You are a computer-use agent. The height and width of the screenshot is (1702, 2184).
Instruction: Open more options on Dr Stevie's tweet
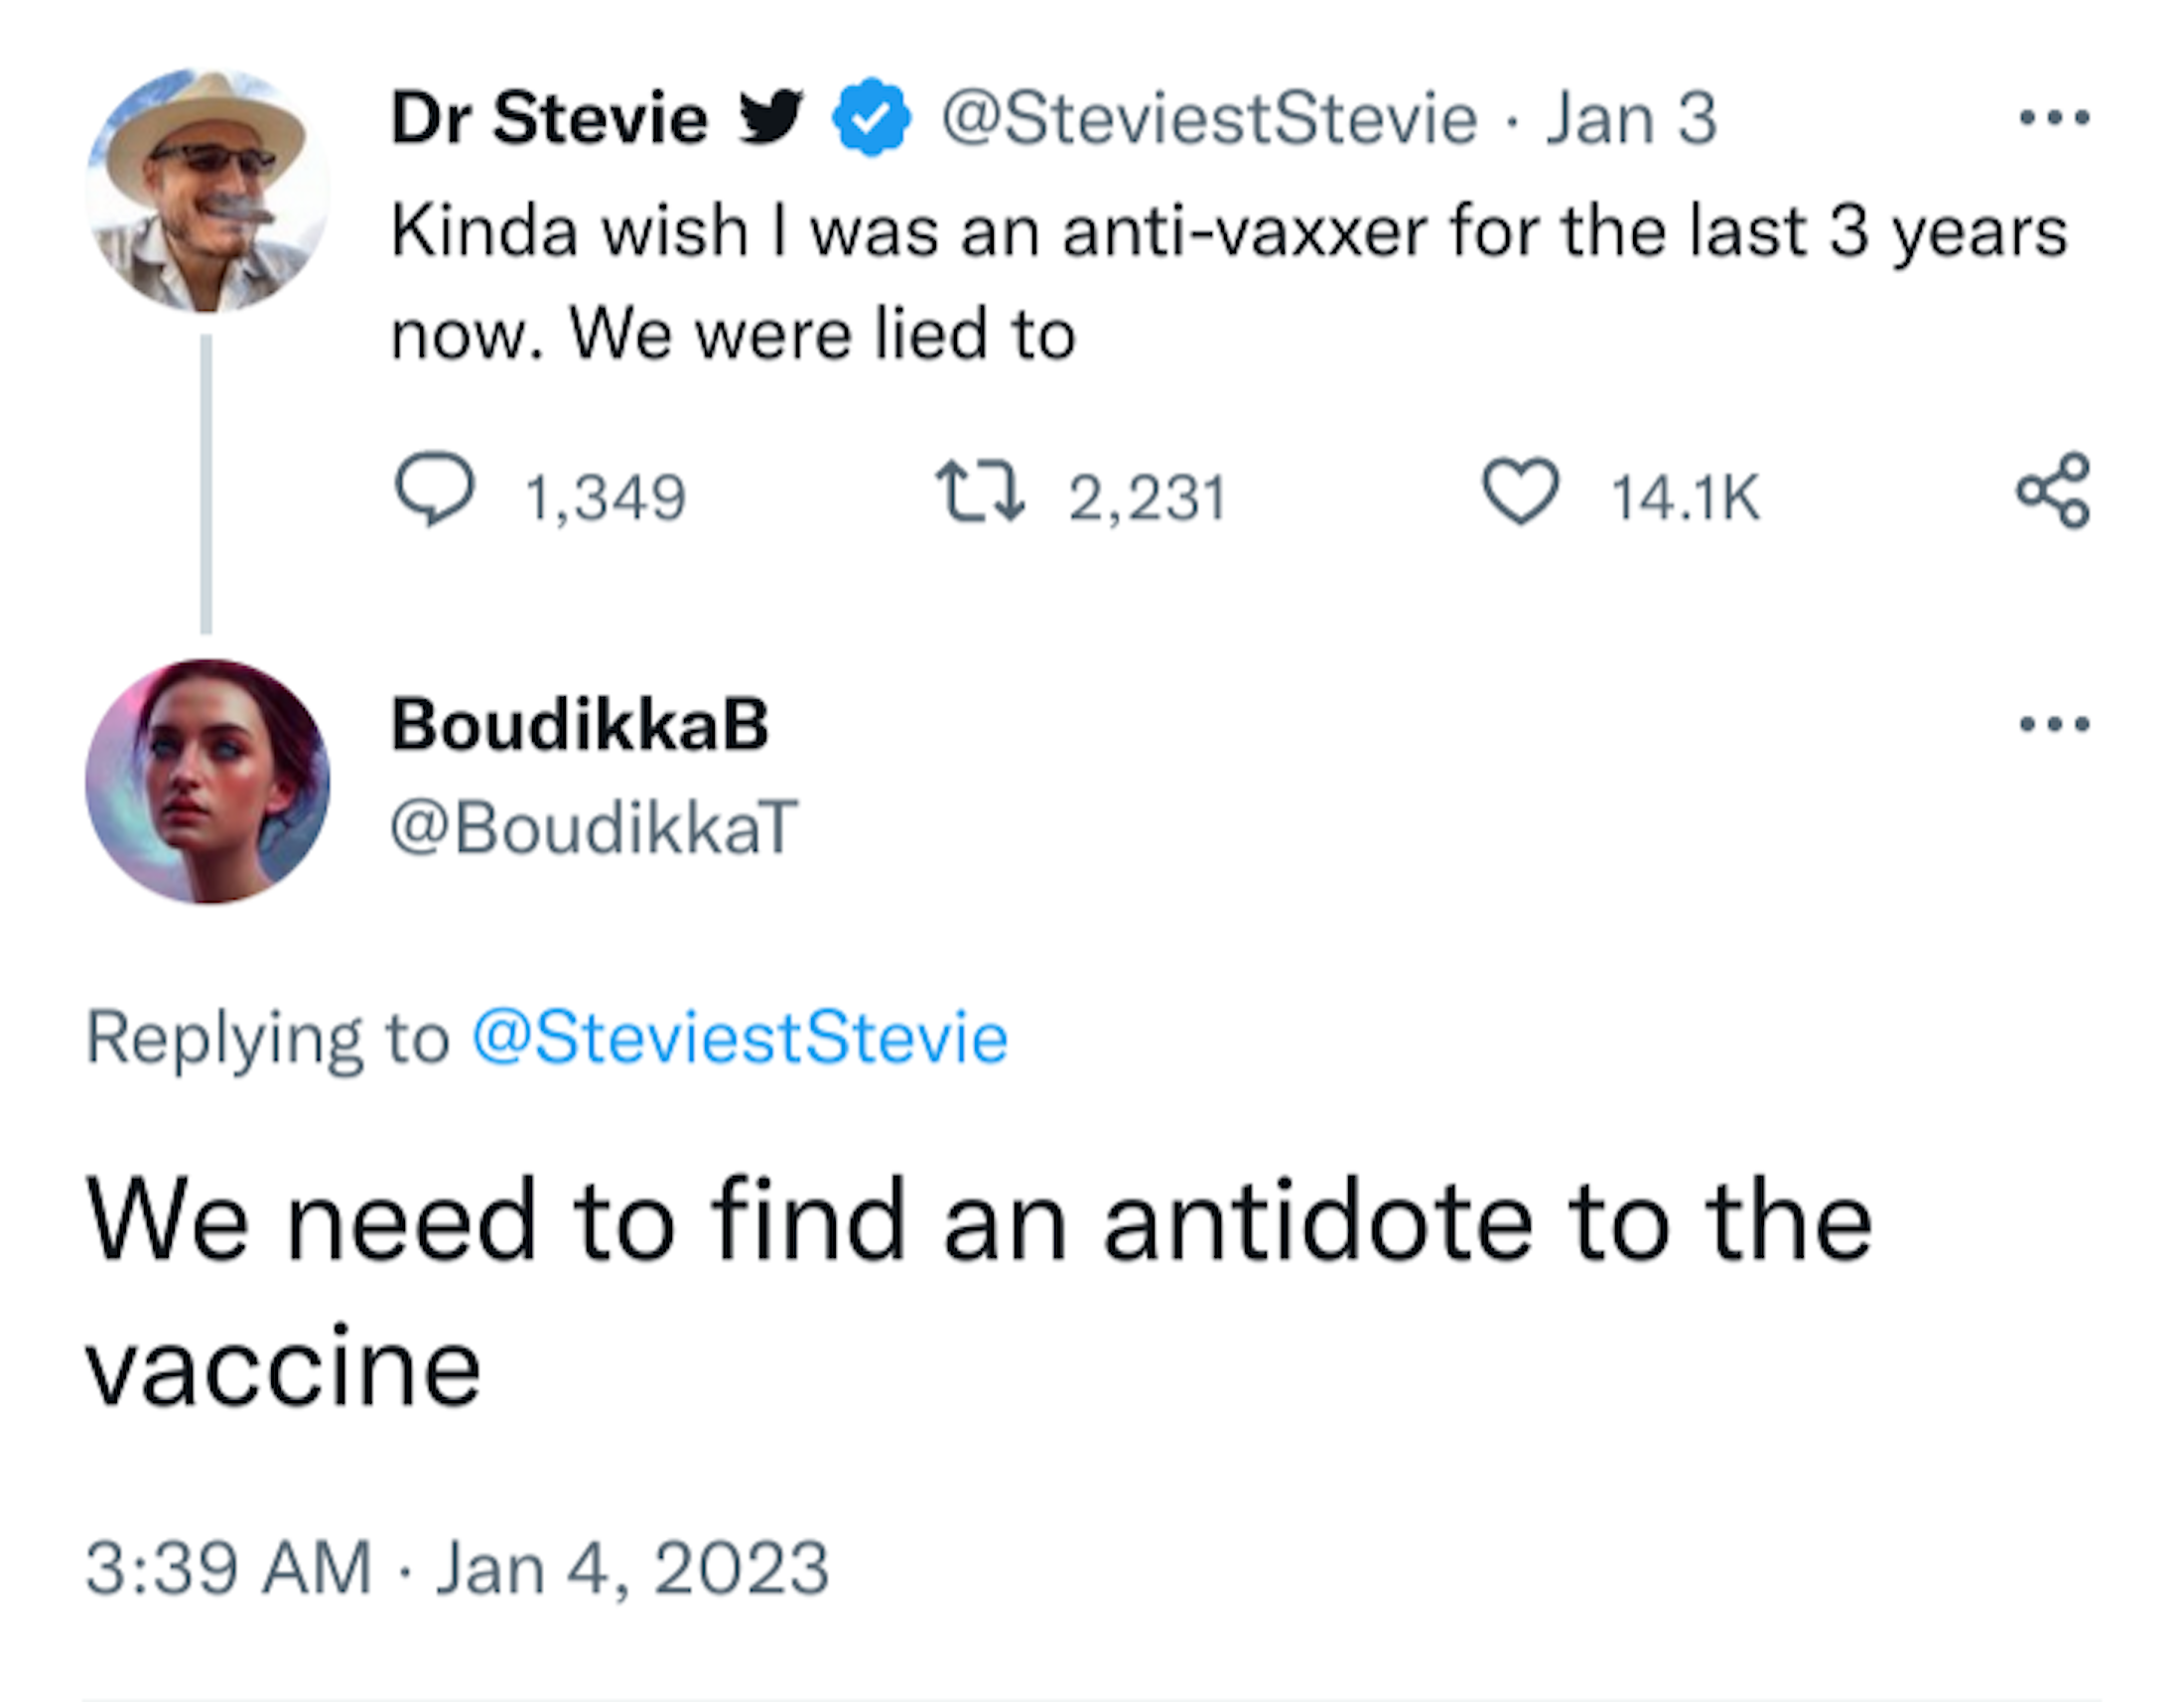[2054, 118]
